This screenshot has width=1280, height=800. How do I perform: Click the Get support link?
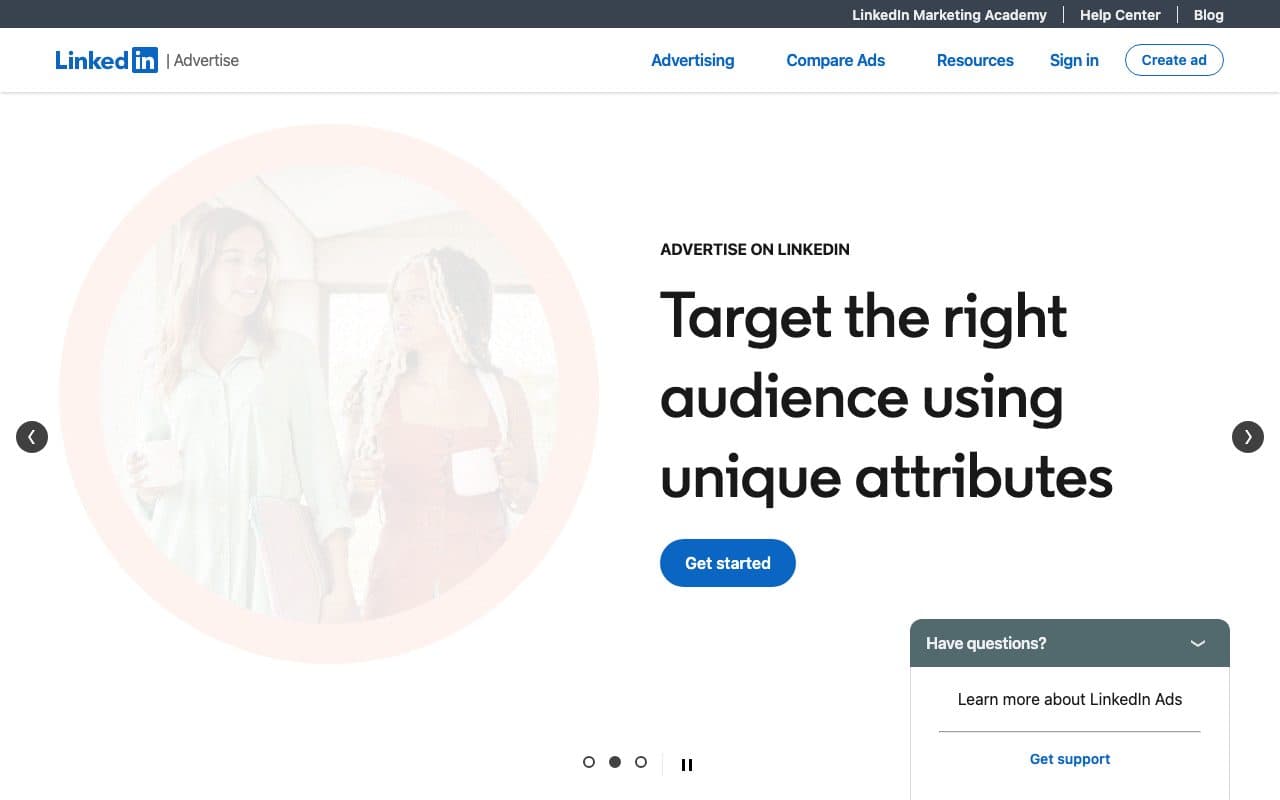[x=1070, y=759]
